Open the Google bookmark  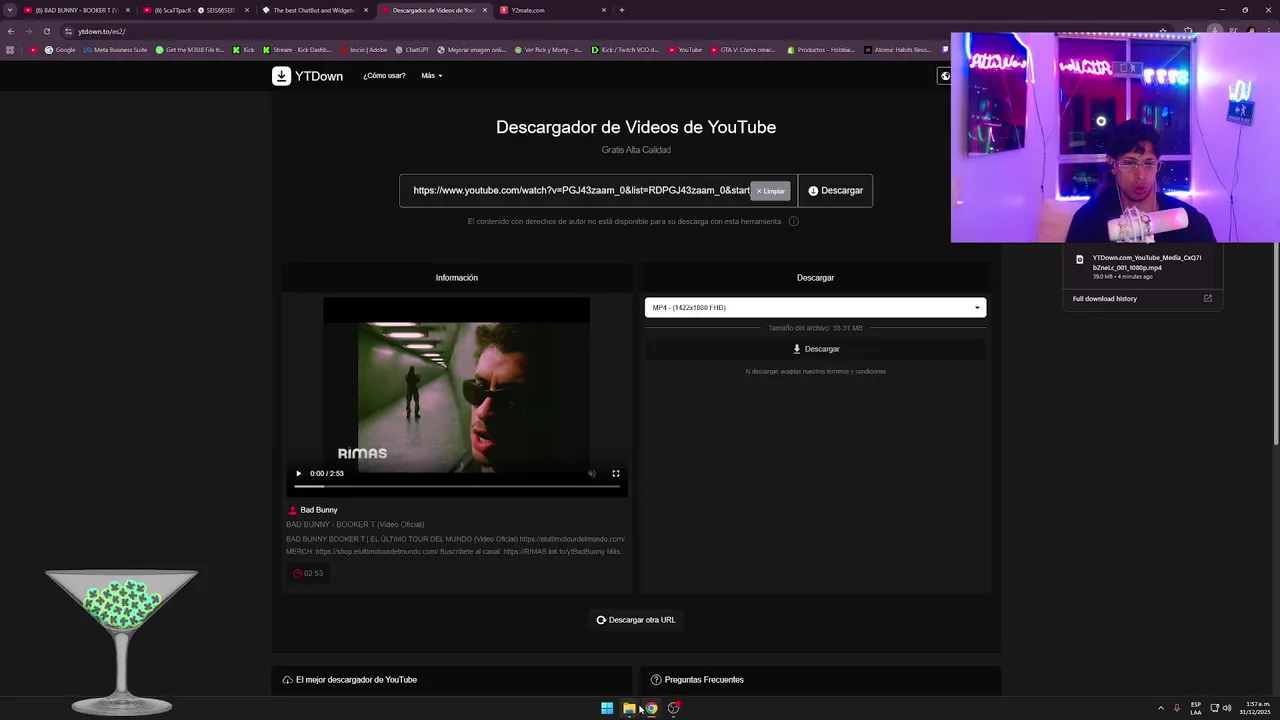(60, 49)
